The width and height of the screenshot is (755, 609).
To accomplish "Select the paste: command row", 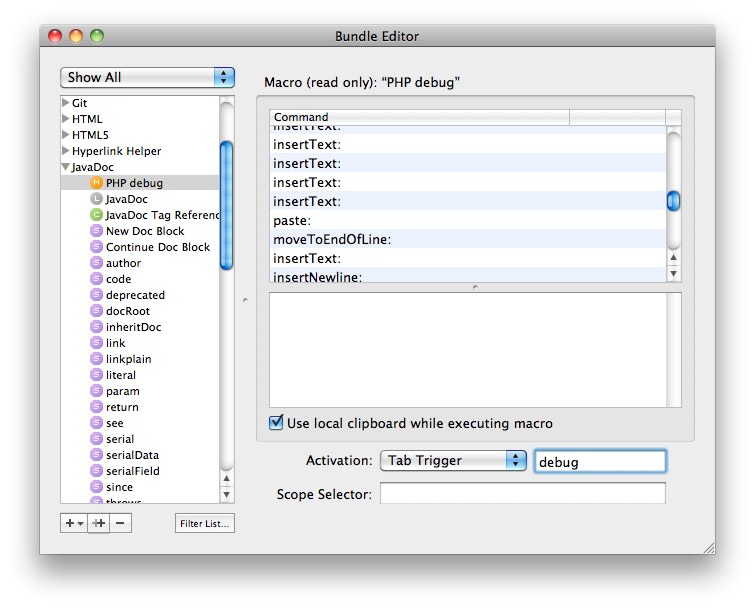I will click(468, 220).
